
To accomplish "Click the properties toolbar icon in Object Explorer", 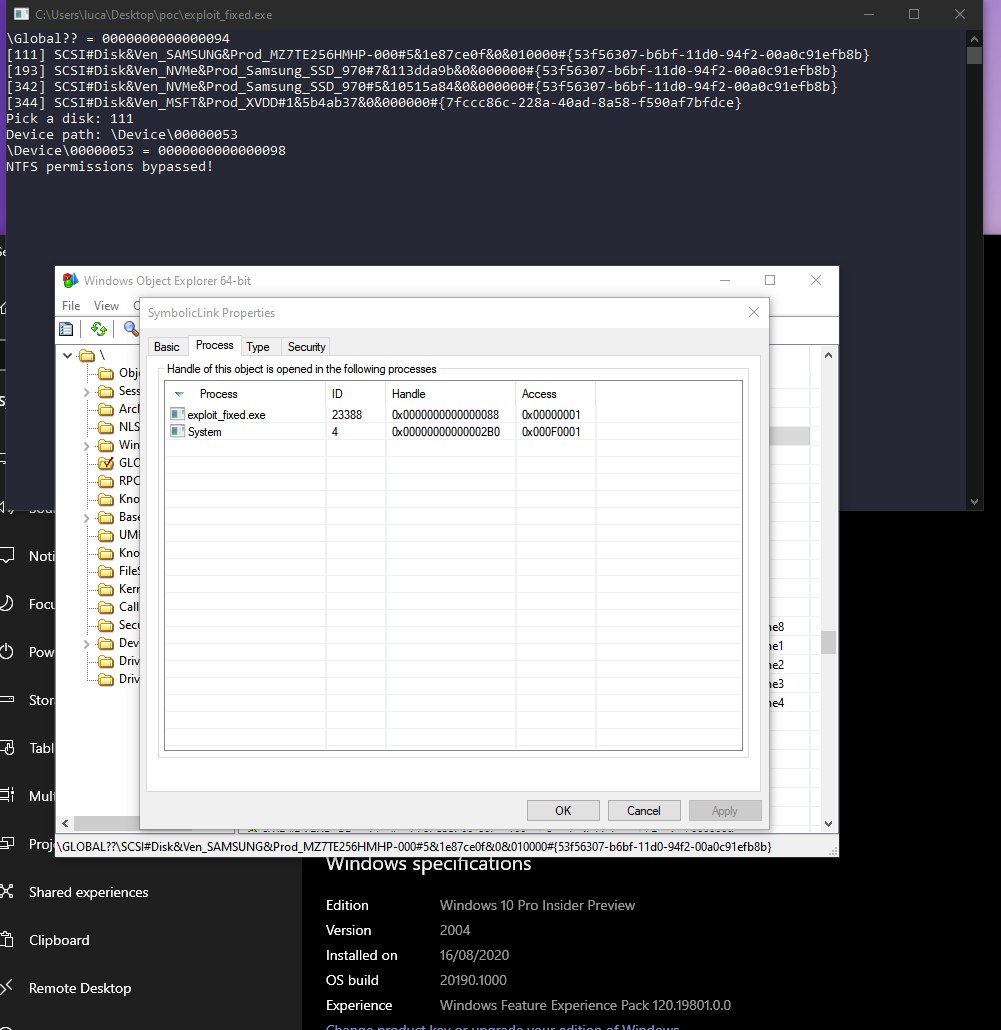I will [66, 329].
